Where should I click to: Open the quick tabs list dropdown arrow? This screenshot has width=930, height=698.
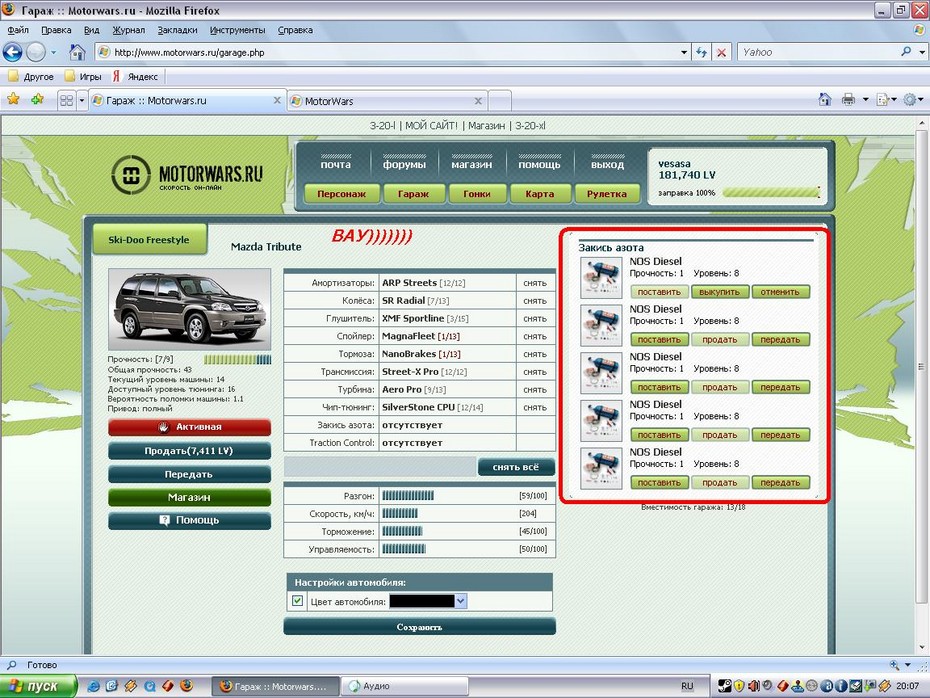click(x=82, y=100)
